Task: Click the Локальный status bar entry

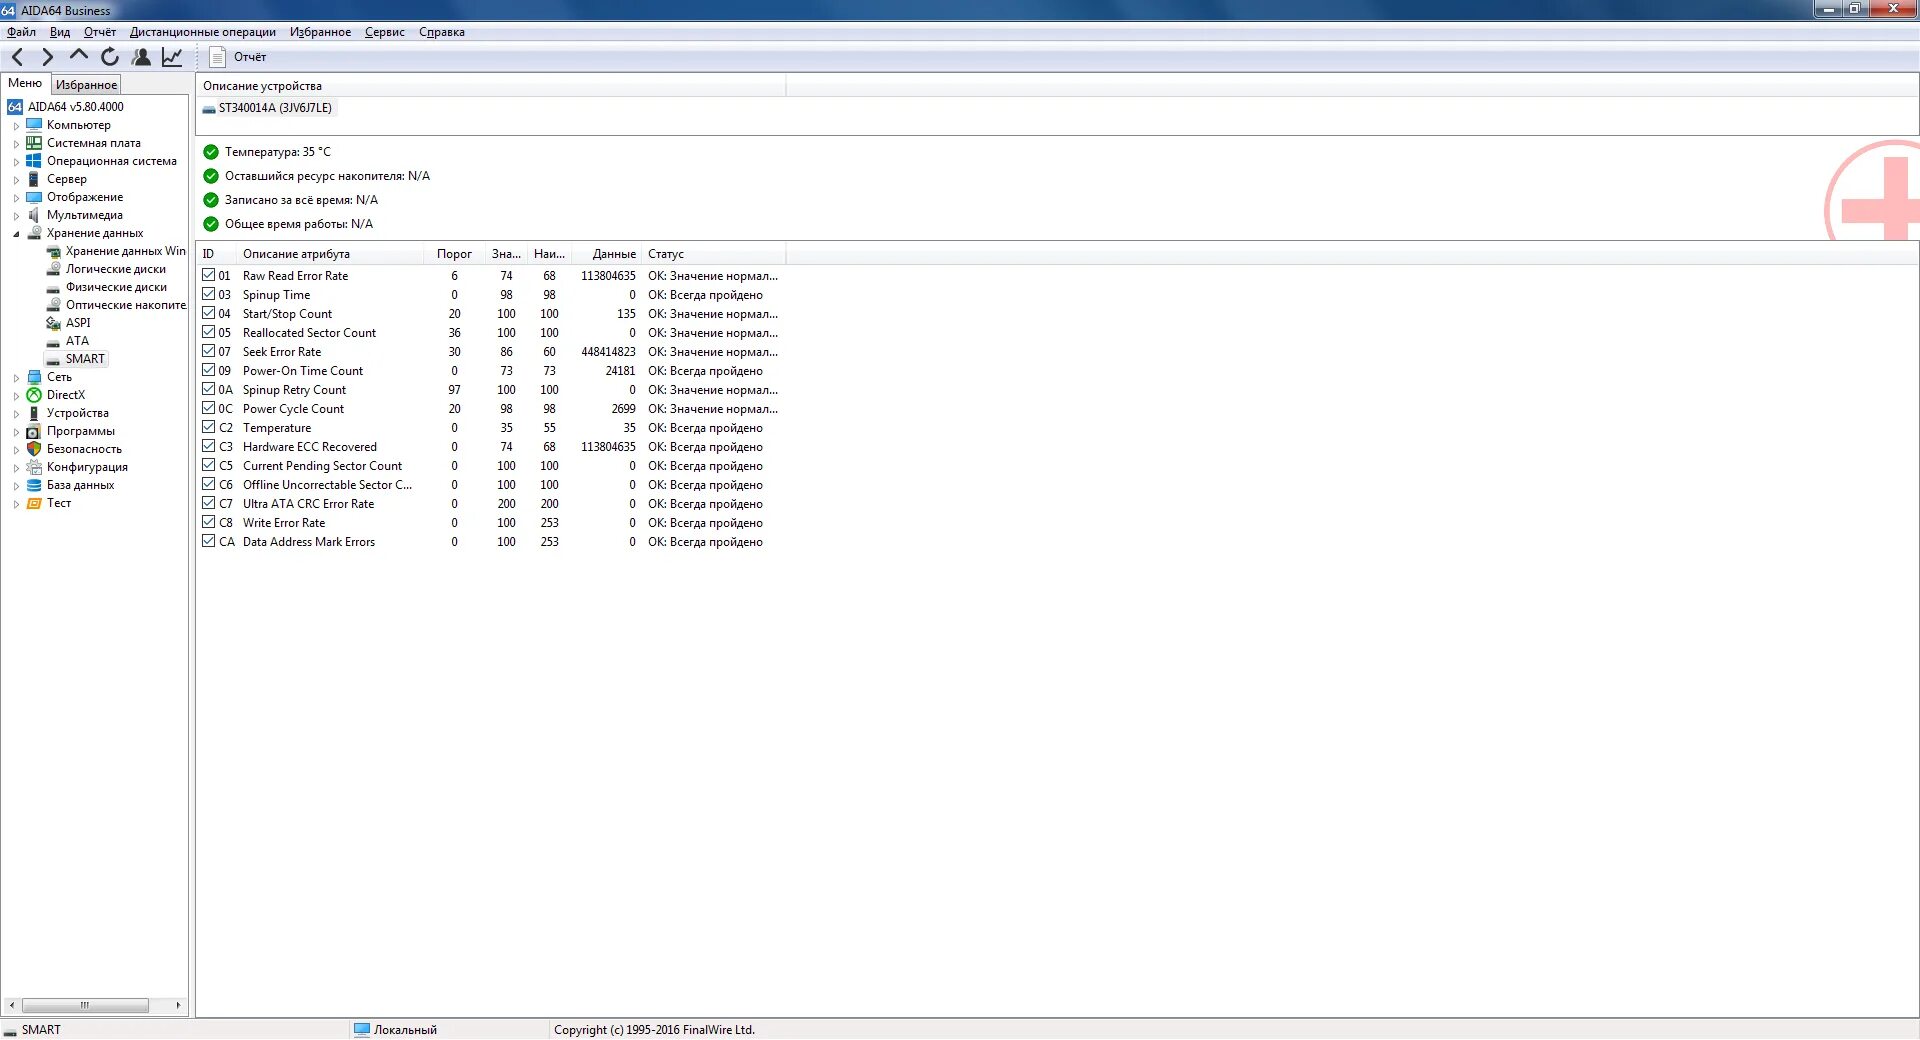Action: point(396,1030)
